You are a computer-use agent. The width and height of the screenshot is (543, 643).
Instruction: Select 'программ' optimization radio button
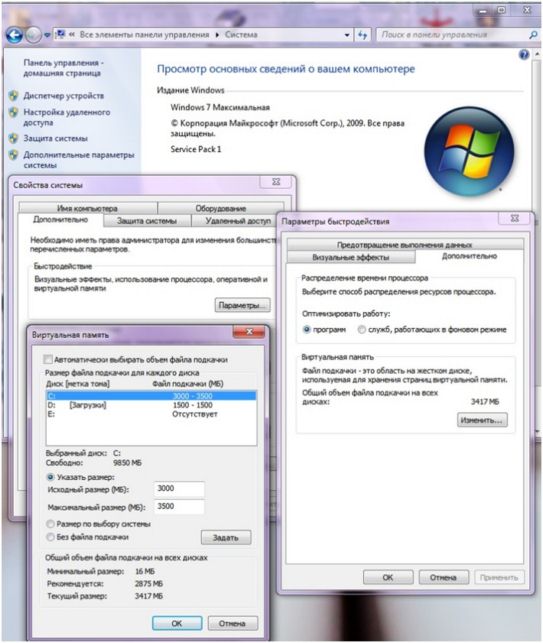pyautogui.click(x=306, y=329)
